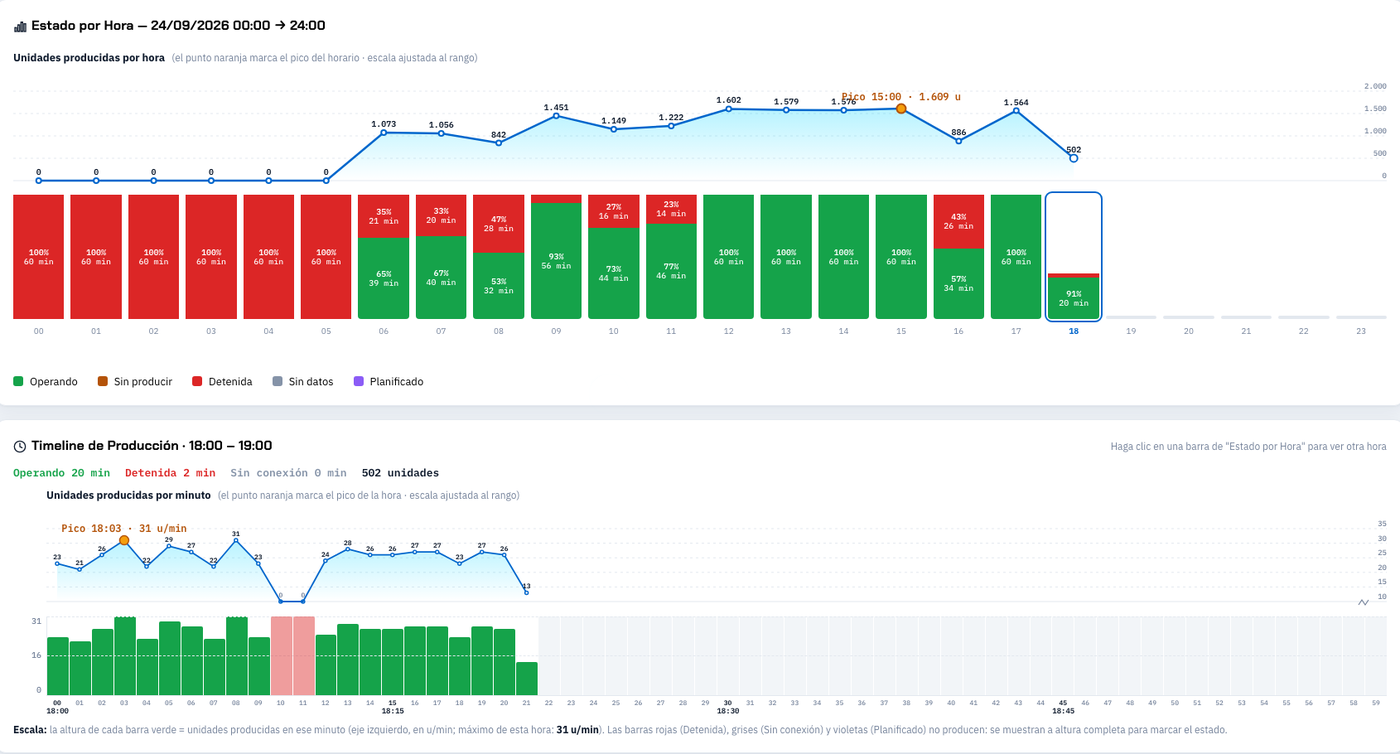The width and height of the screenshot is (1400, 754).
Task: Click the Pico 18:03 · 31 u/min label
Action: pos(124,528)
